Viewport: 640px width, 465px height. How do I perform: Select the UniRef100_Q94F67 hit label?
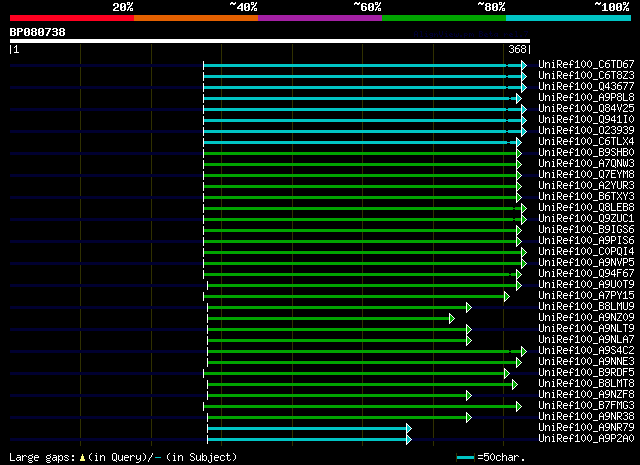coord(586,274)
